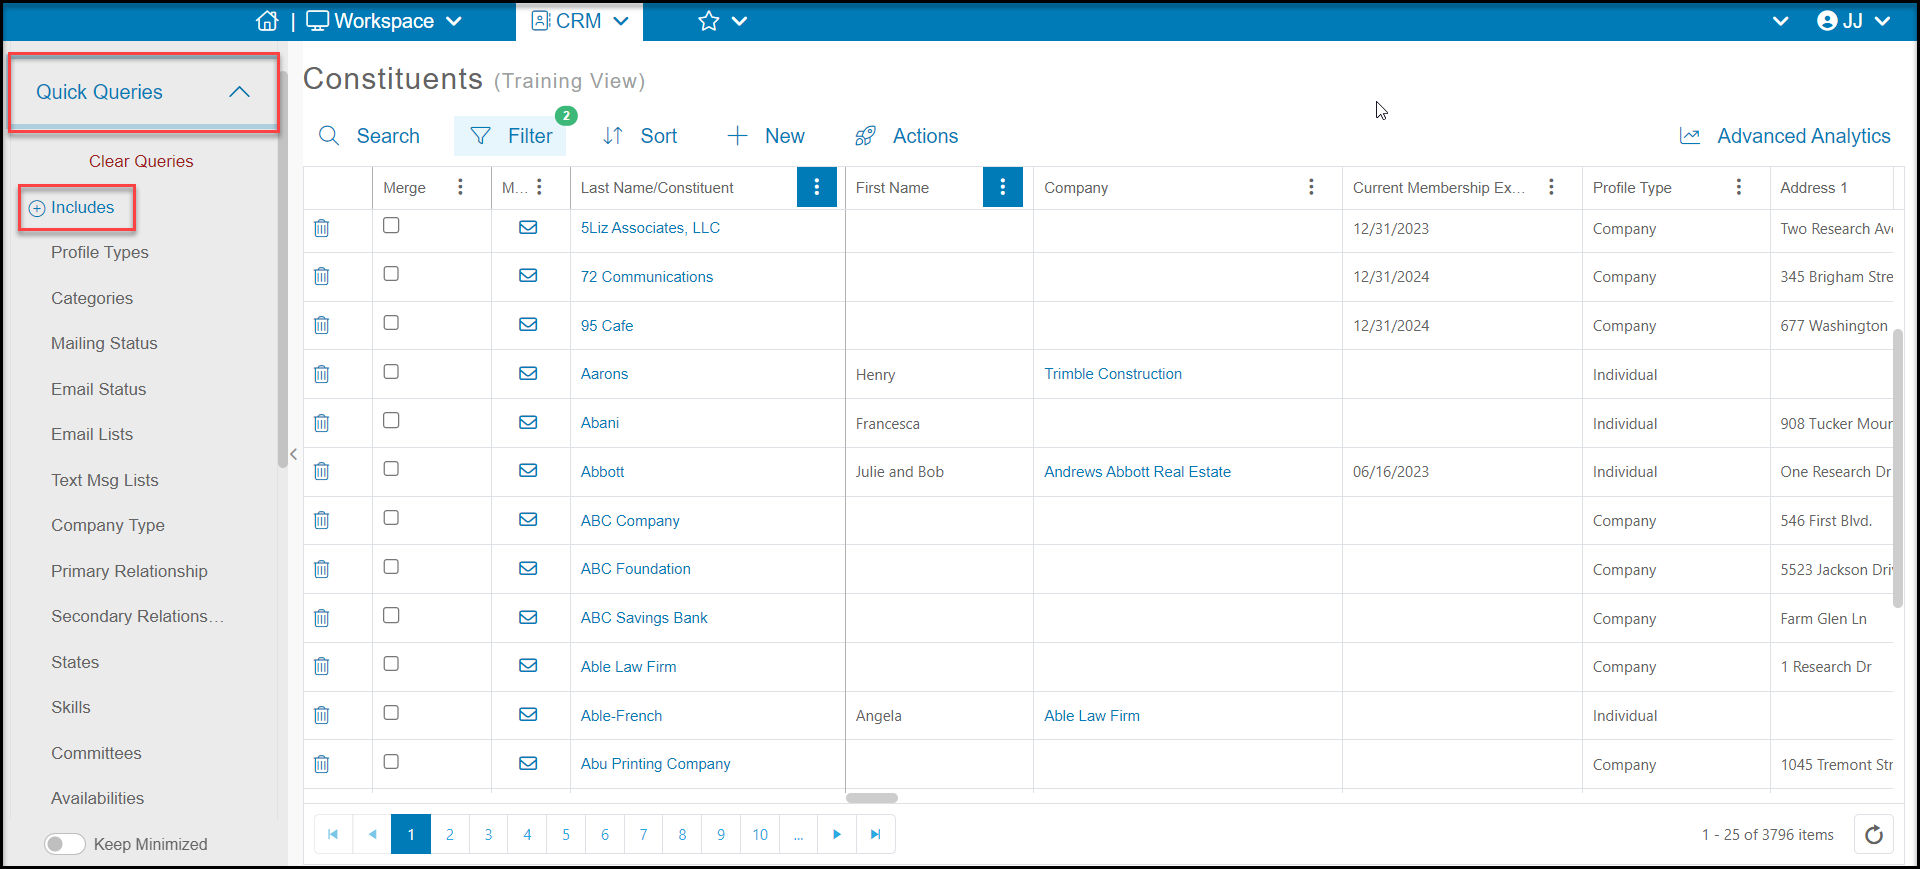Image resolution: width=1920 pixels, height=869 pixels.
Task: Open column menu for Last Name/Constituent
Action: click(817, 187)
